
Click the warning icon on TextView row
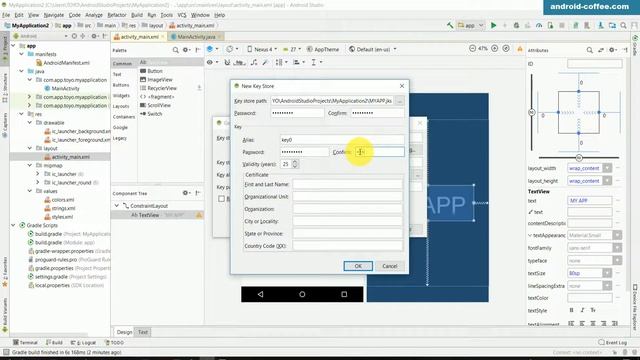tap(199, 215)
